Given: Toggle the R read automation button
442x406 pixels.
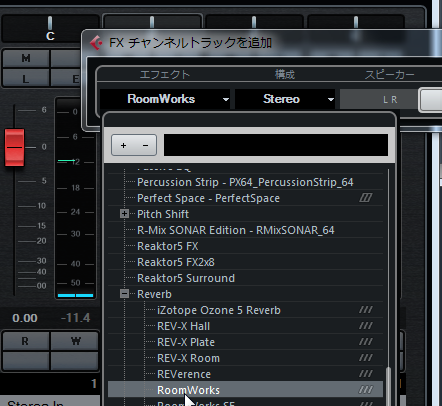Looking at the screenshot, I should 26,341.
